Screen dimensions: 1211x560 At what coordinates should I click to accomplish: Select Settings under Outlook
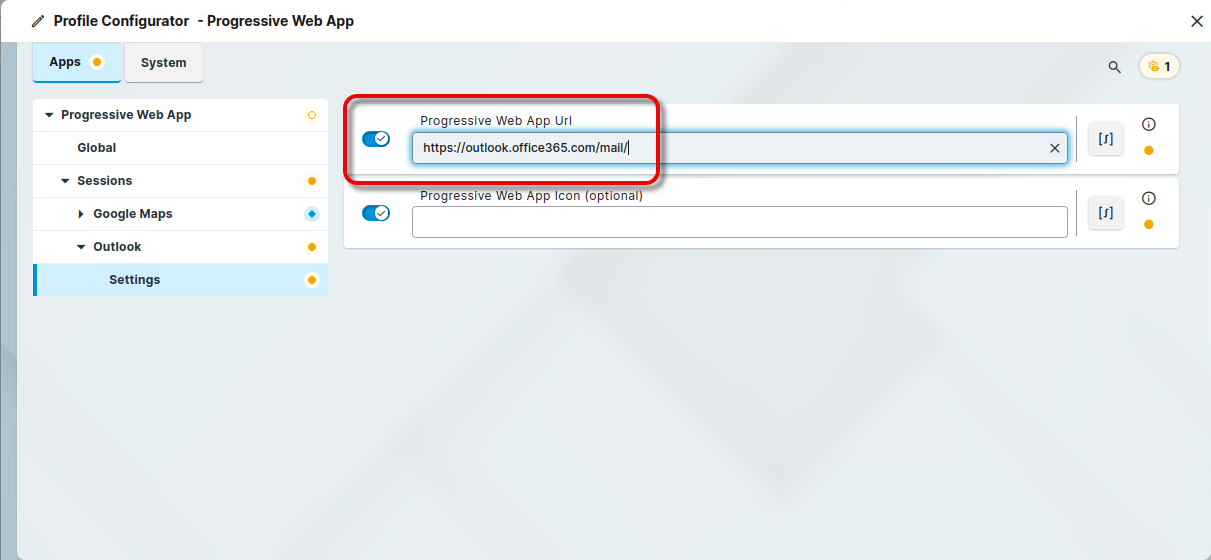click(x=135, y=280)
